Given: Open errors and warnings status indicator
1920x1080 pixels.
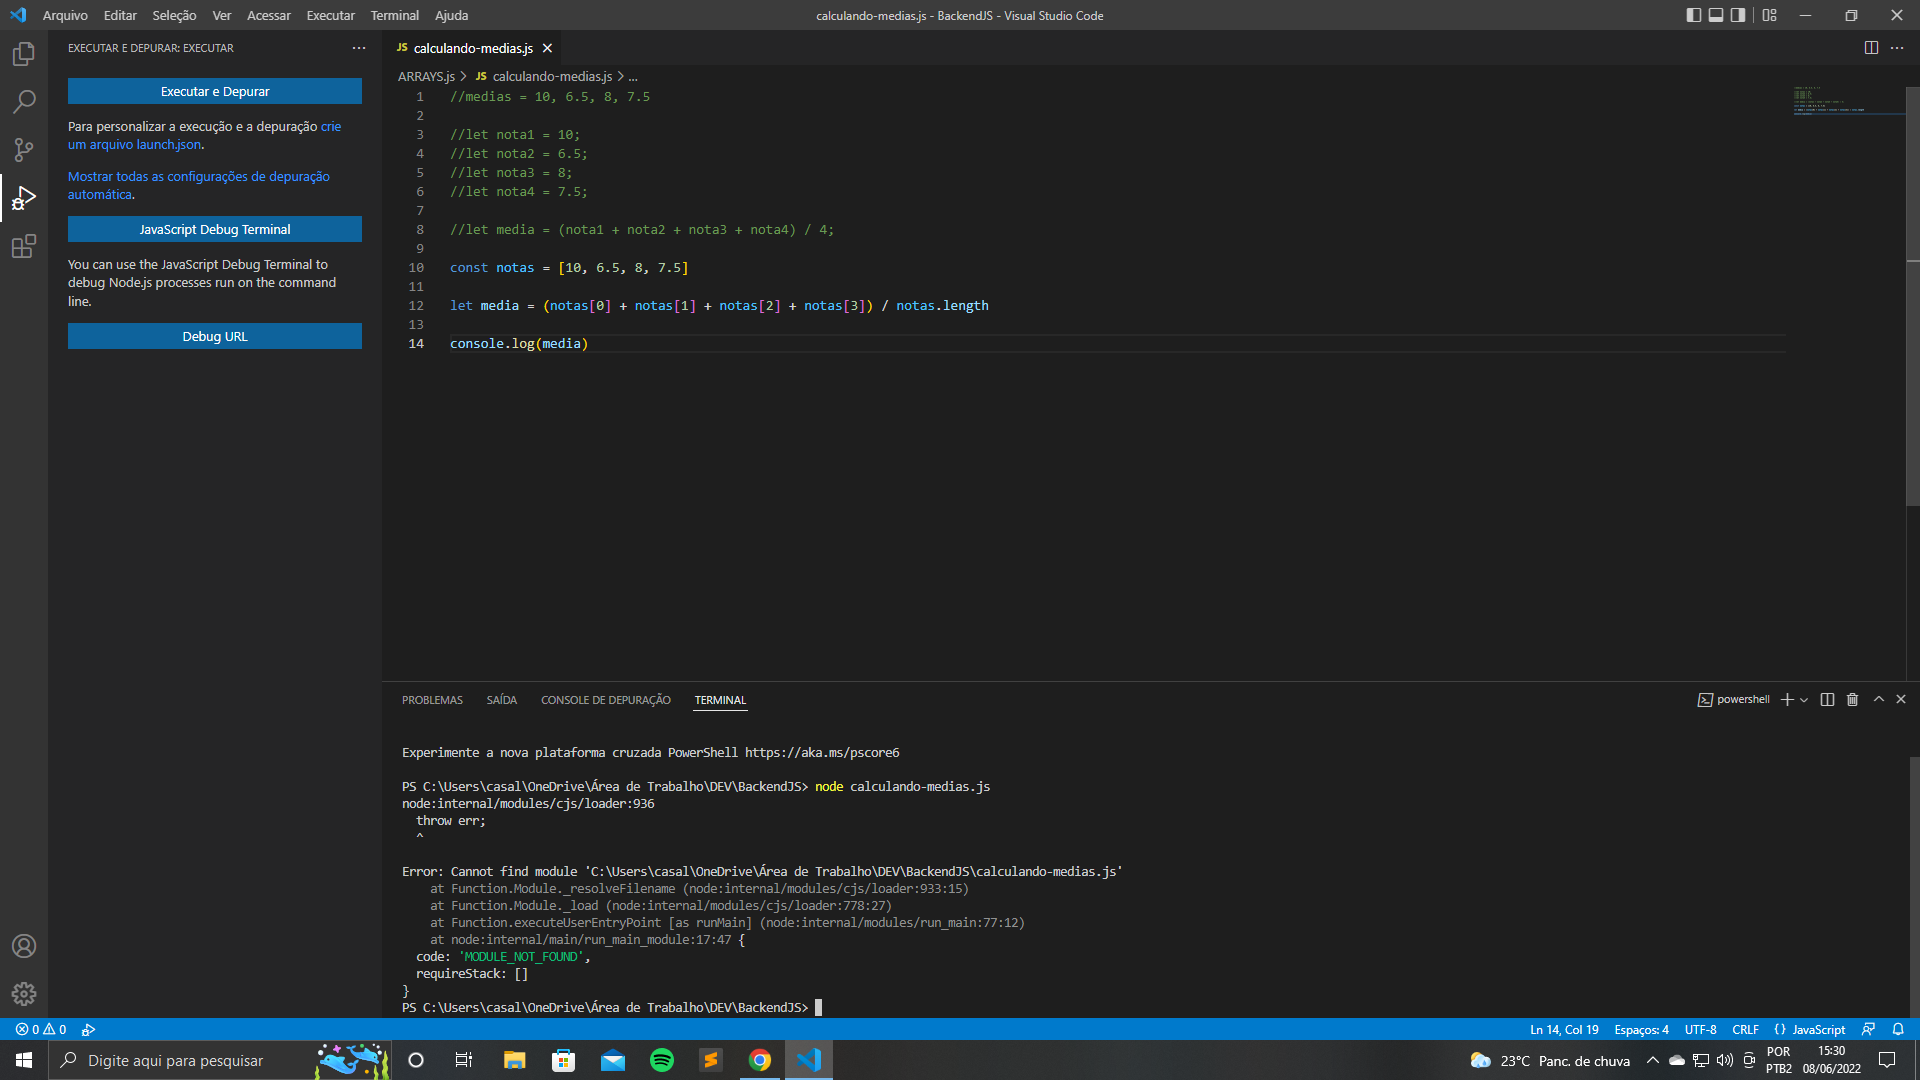Looking at the screenshot, I should click(41, 1029).
